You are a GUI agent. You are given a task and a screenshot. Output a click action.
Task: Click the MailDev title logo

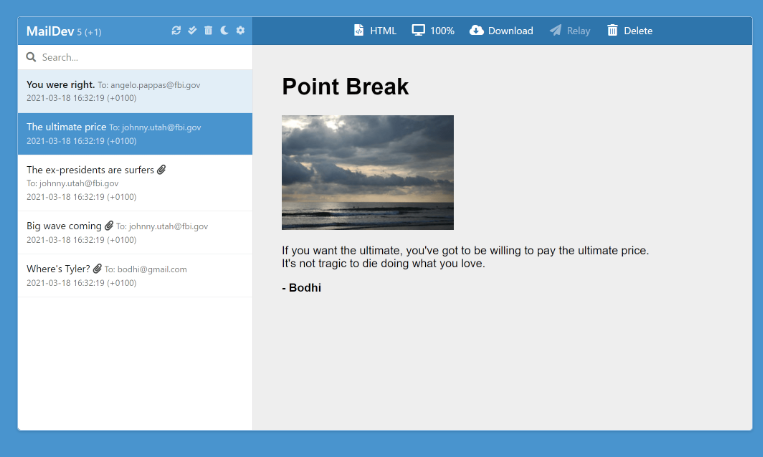point(50,31)
